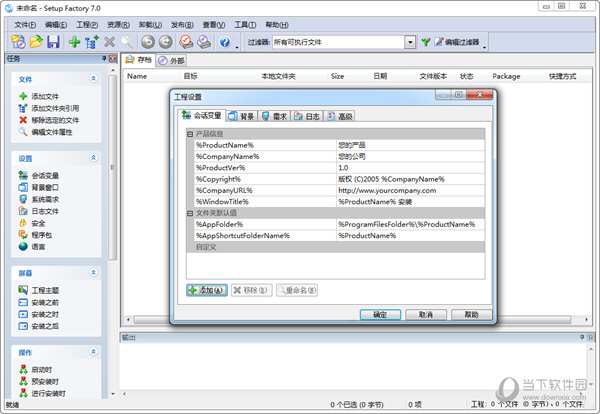Select the %ProductName% value cell
Image resolution: width=600 pixels, height=414 pixels.
pos(411,145)
